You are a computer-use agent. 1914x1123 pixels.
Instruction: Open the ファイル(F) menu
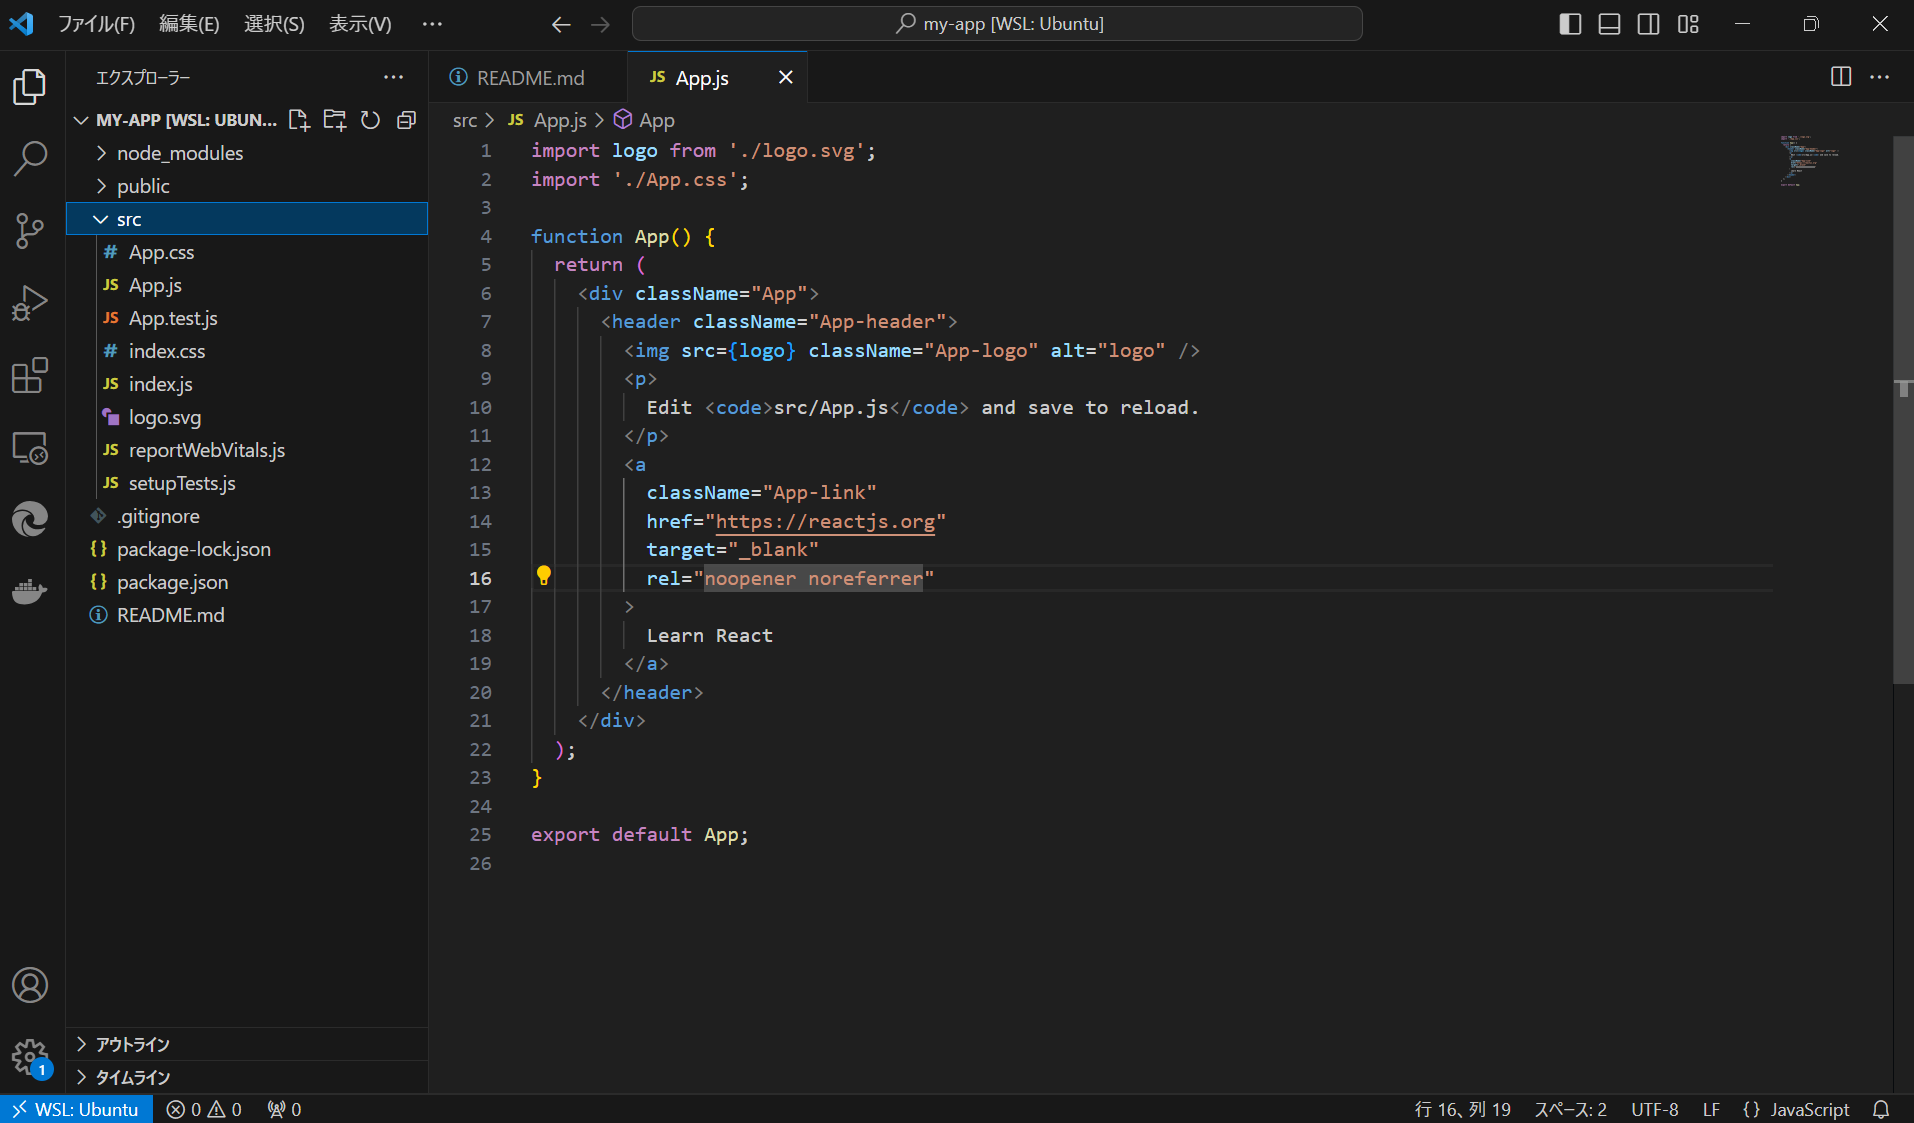point(96,24)
